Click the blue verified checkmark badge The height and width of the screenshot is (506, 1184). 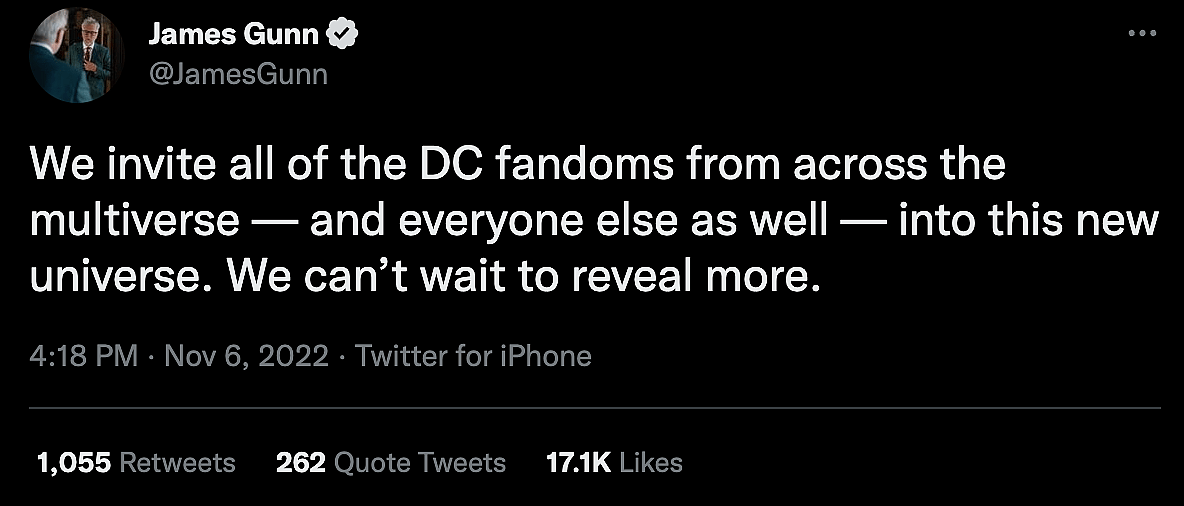point(345,35)
